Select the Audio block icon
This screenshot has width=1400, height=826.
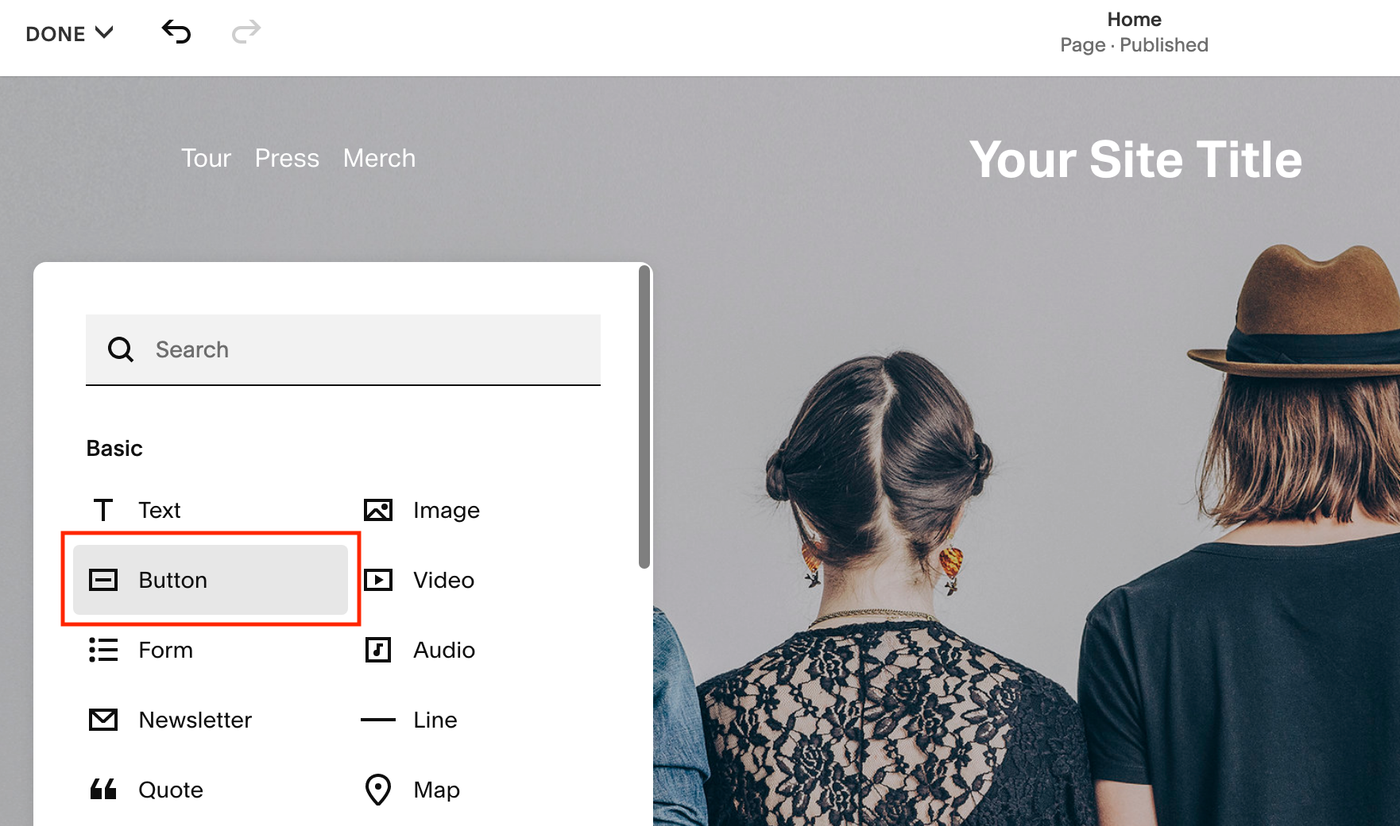coord(378,650)
